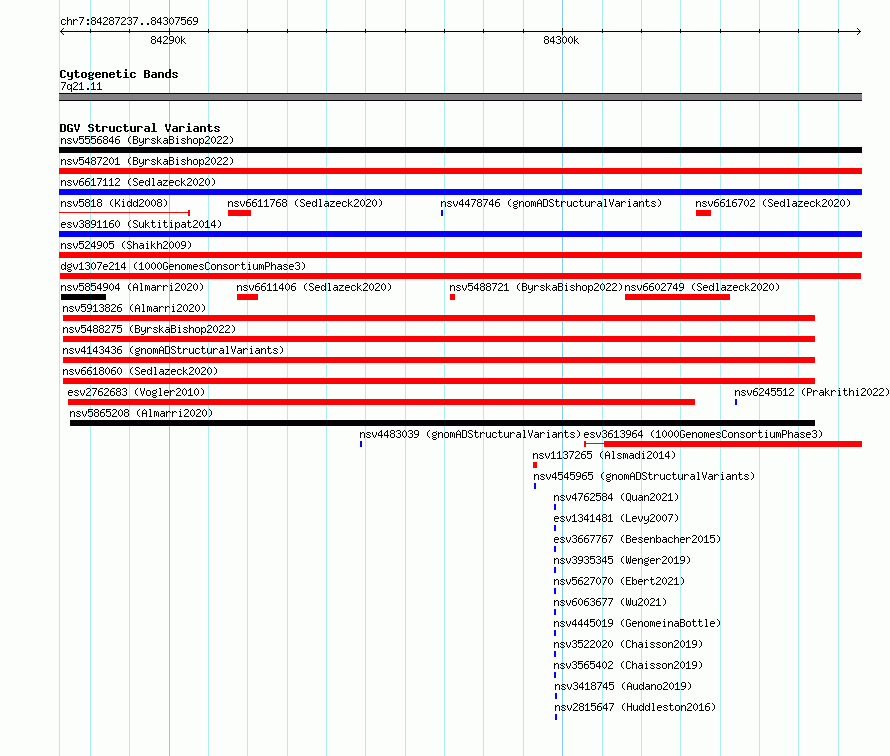Click the blue bar below esv3891160
Screen dimensions: 890x756
pyautogui.click(x=460, y=234)
